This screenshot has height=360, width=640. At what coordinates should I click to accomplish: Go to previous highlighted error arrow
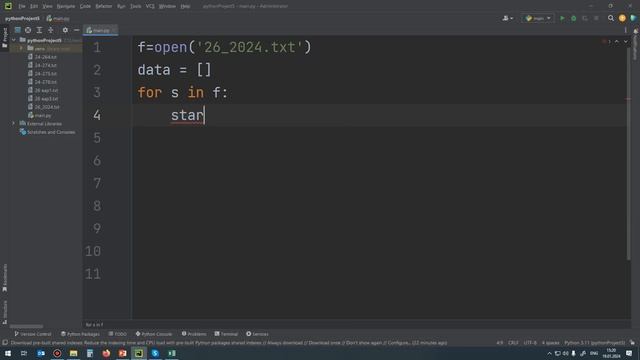pyautogui.click(x=617, y=42)
